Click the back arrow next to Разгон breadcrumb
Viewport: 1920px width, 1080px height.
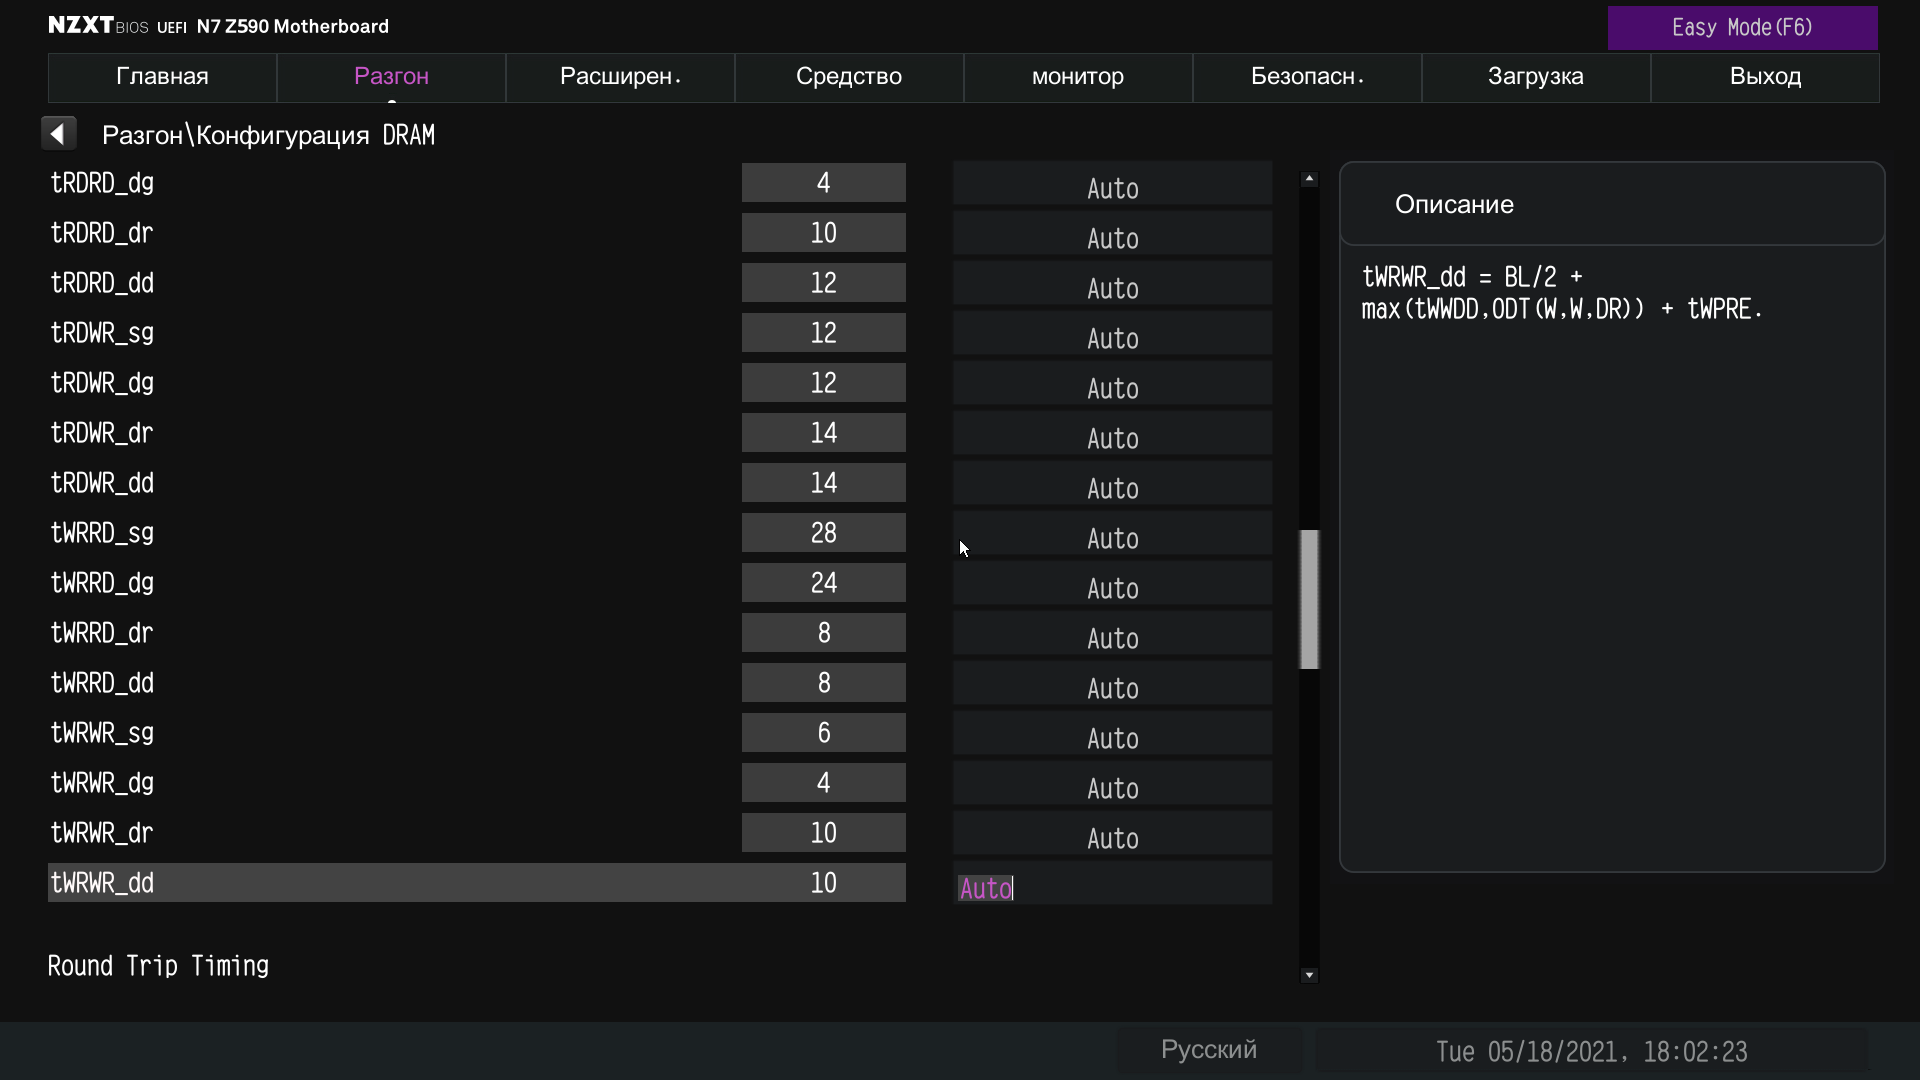click(x=58, y=134)
